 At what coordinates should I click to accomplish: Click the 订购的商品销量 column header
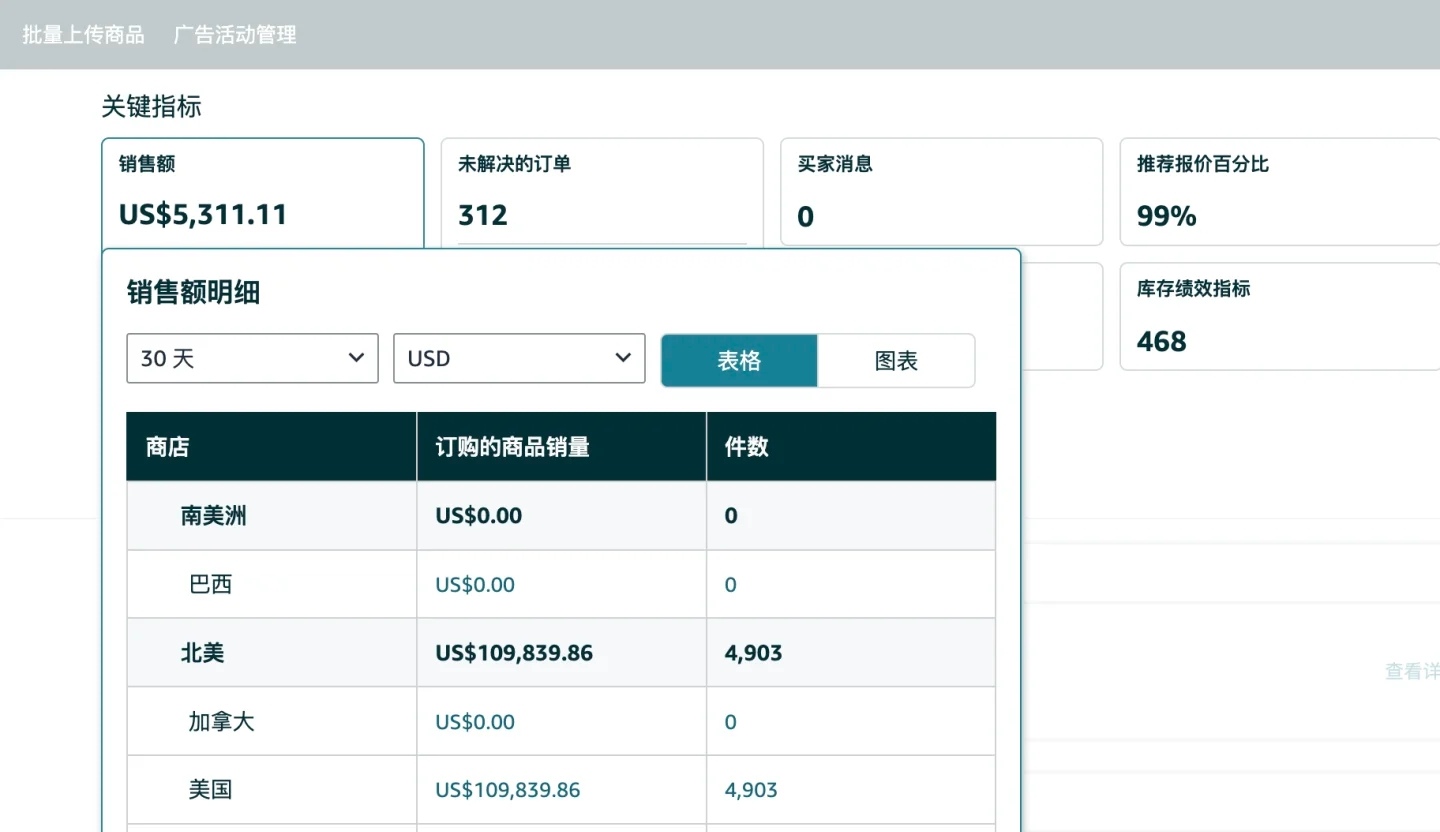(512, 447)
